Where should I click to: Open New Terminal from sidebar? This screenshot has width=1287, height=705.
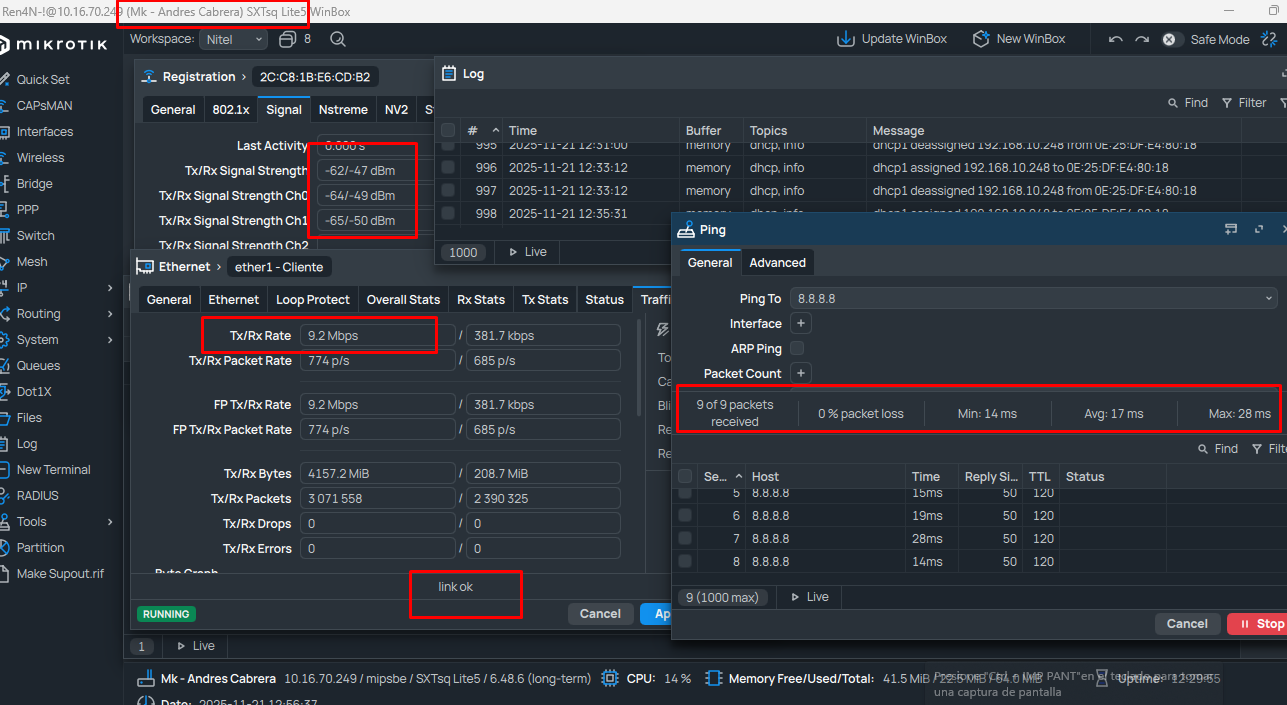pyautogui.click(x=53, y=469)
